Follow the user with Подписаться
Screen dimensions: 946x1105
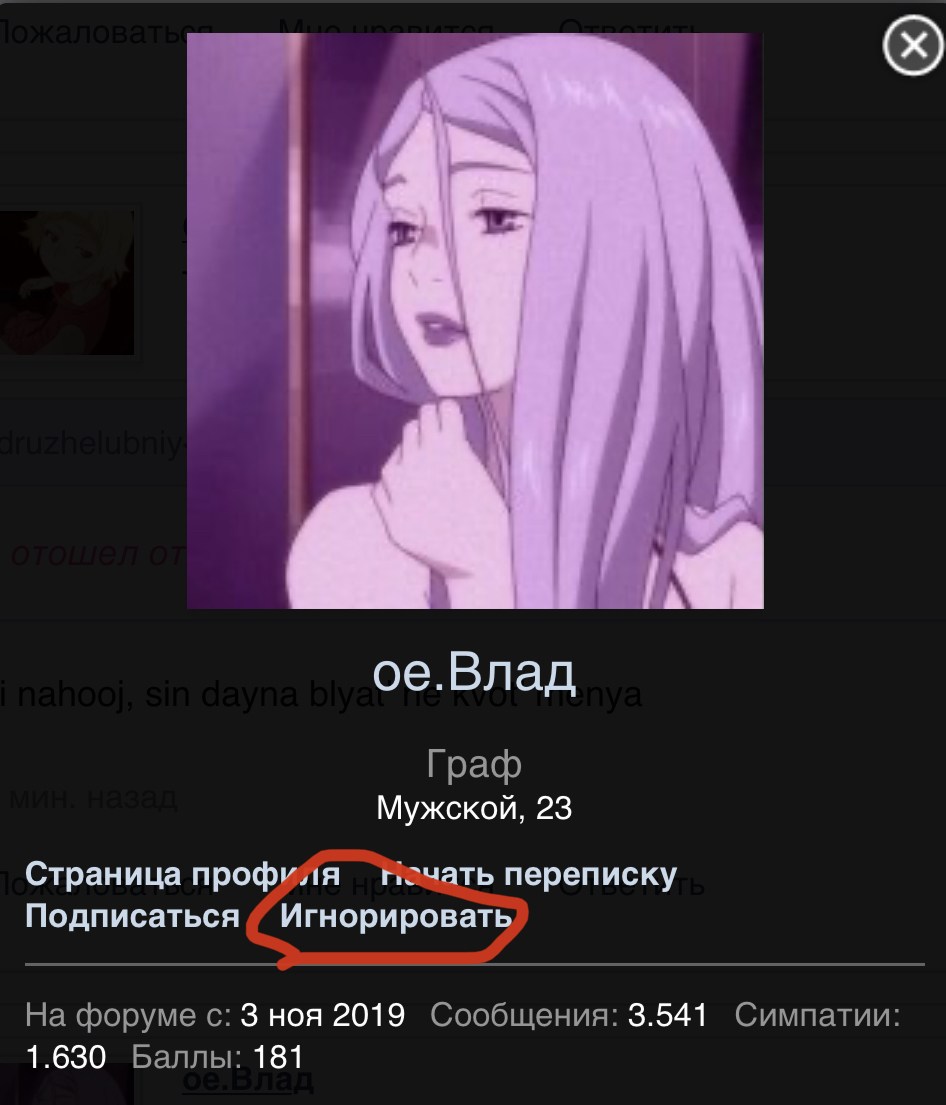133,915
